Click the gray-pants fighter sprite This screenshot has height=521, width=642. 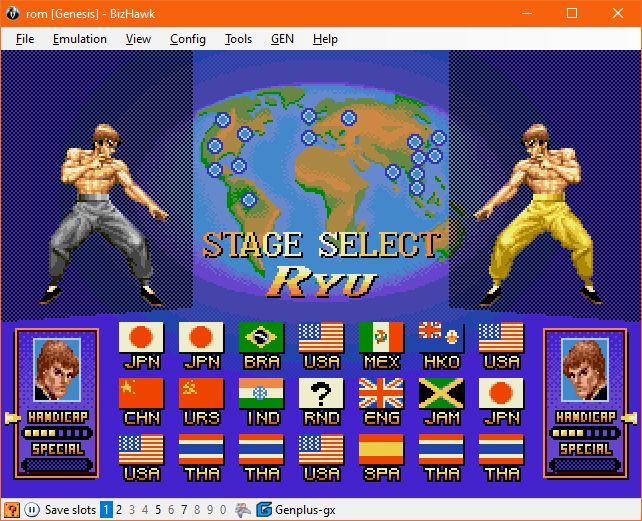[x=103, y=215]
